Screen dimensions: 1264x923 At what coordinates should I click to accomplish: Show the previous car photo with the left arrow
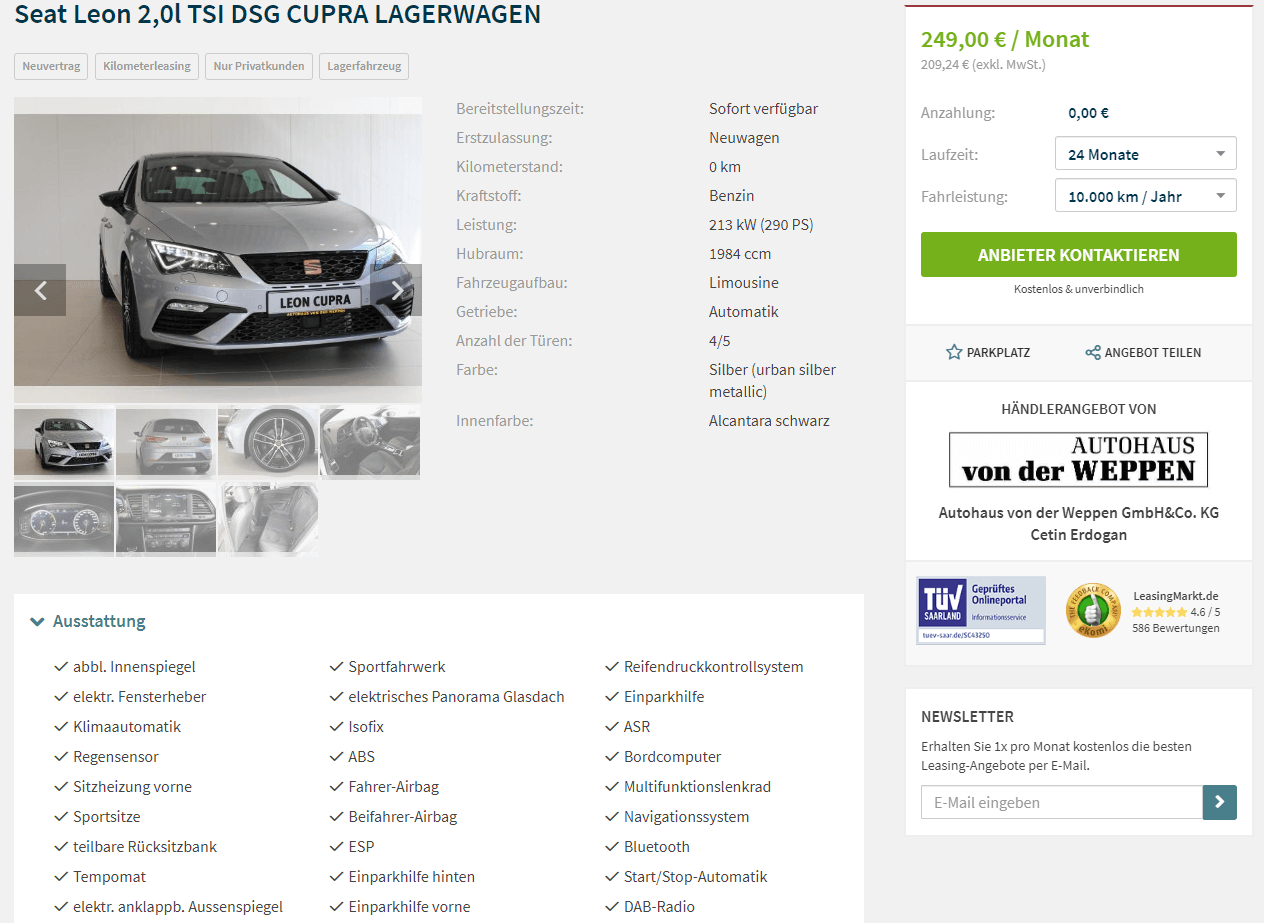40,290
